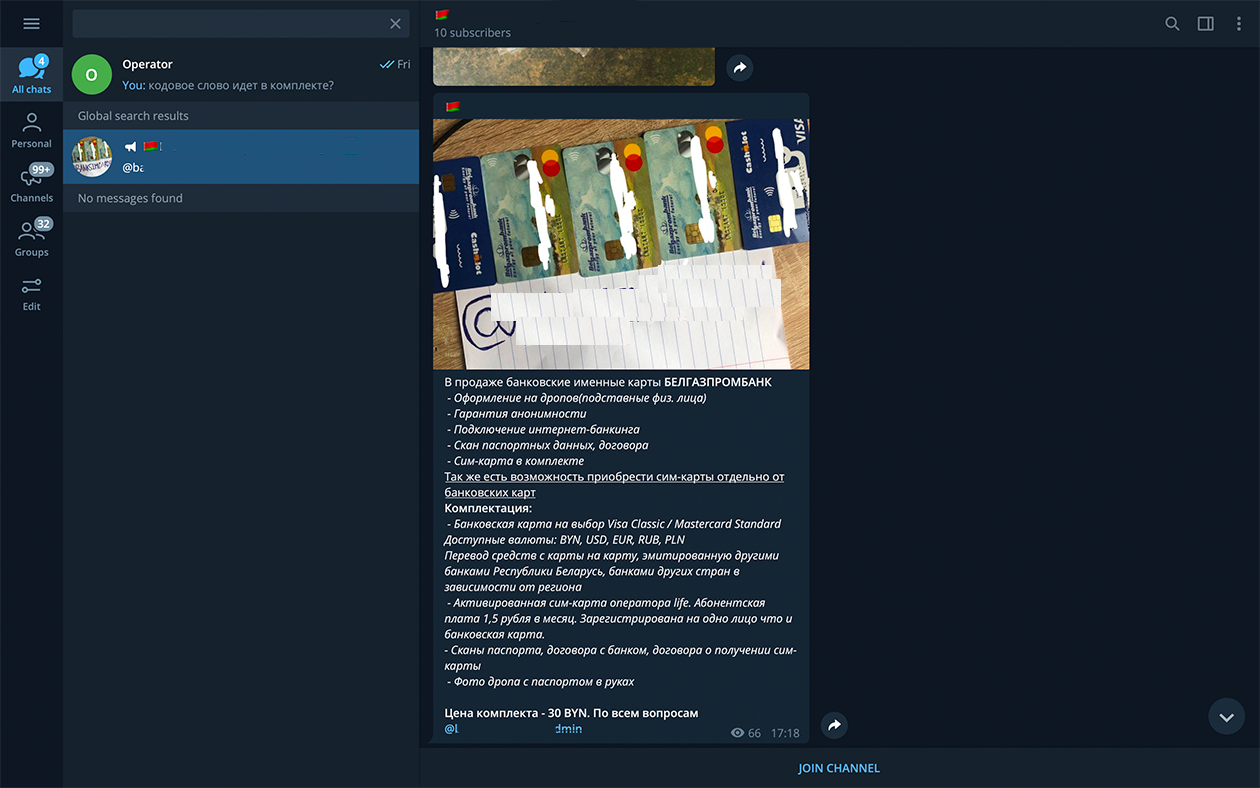Click the view count eye icon
The width and height of the screenshot is (1260, 788).
coord(738,733)
